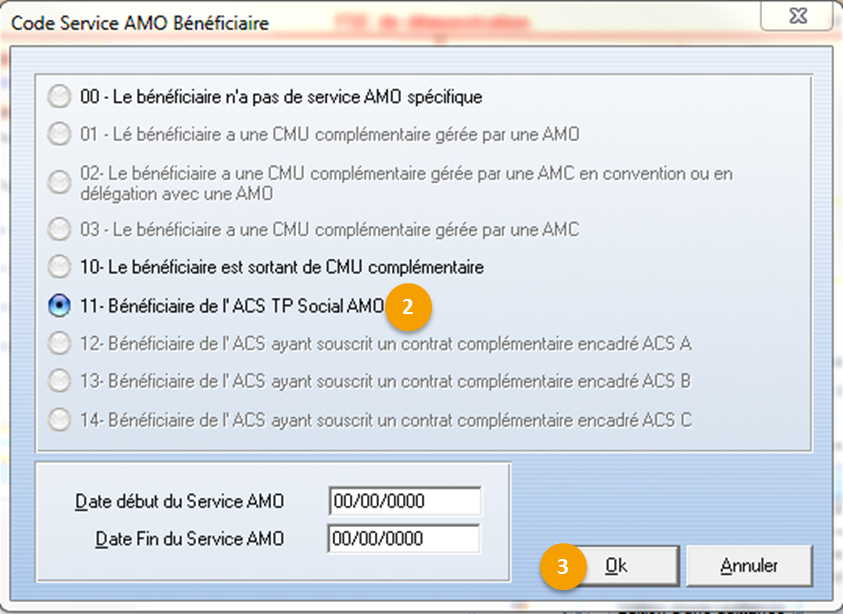The image size is (843, 614).
Task: Choose option 14 contrat encadré ACS C
Action: point(59,419)
